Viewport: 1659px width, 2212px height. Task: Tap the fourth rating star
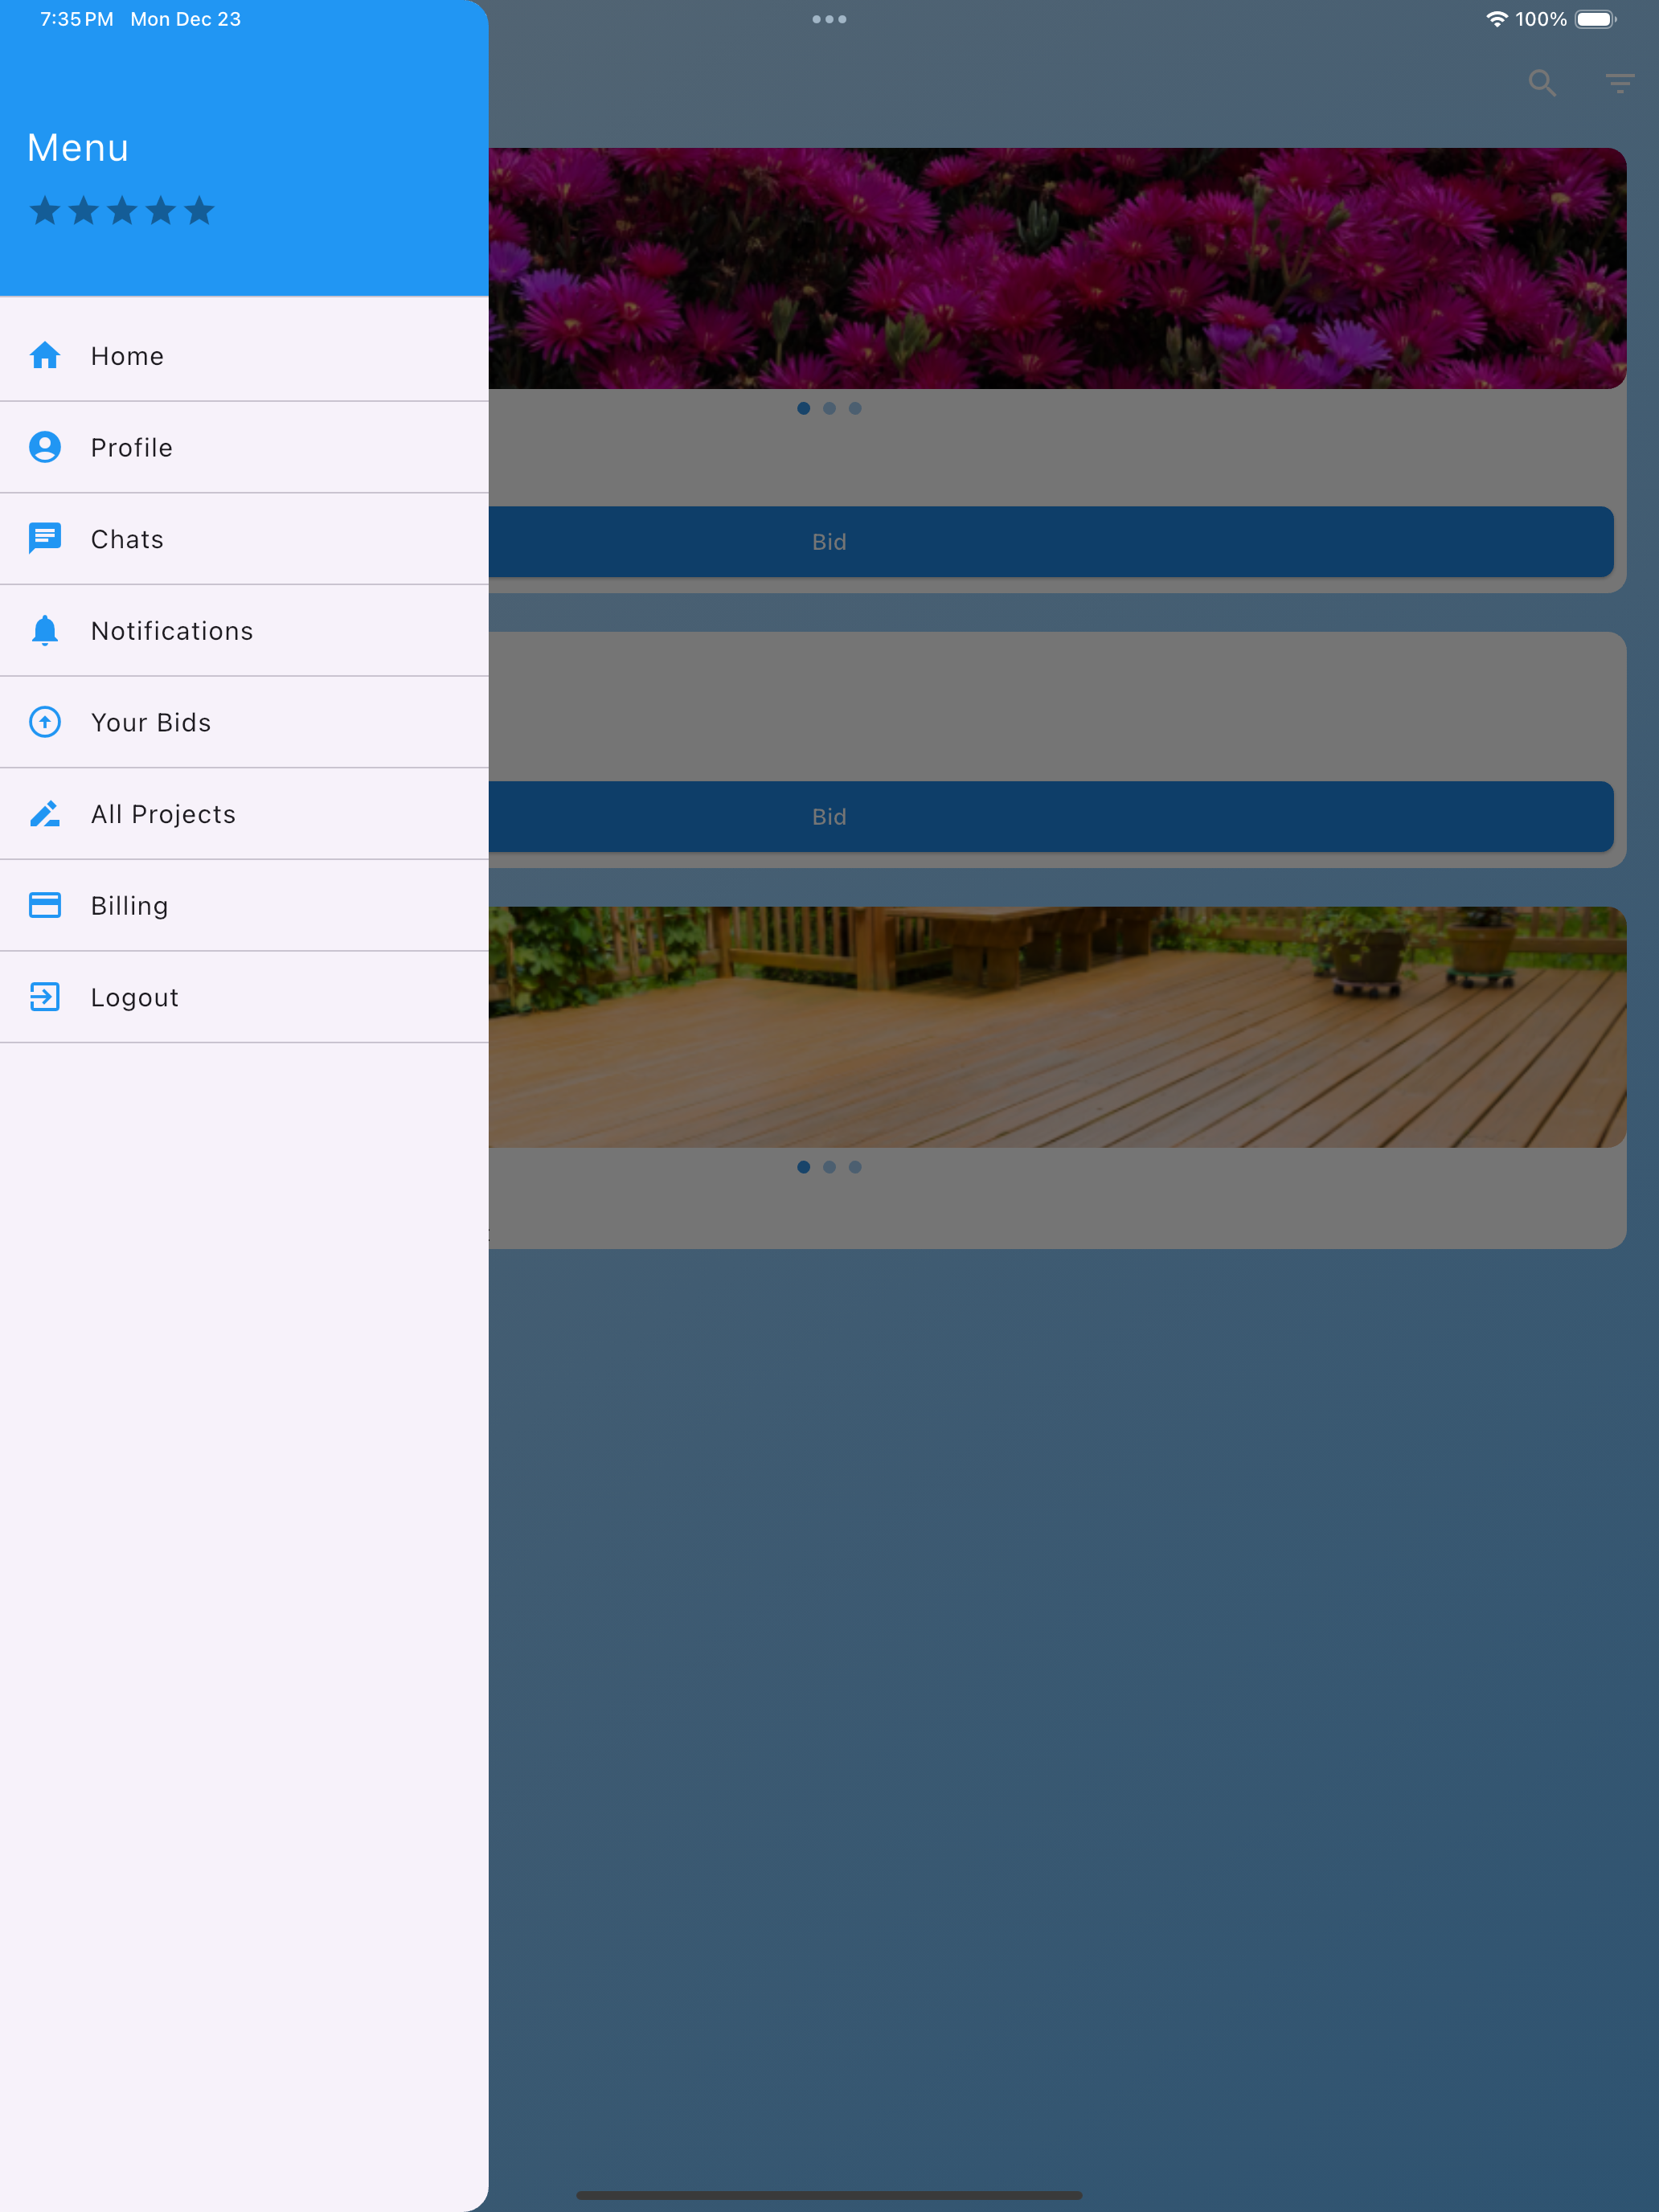click(161, 210)
